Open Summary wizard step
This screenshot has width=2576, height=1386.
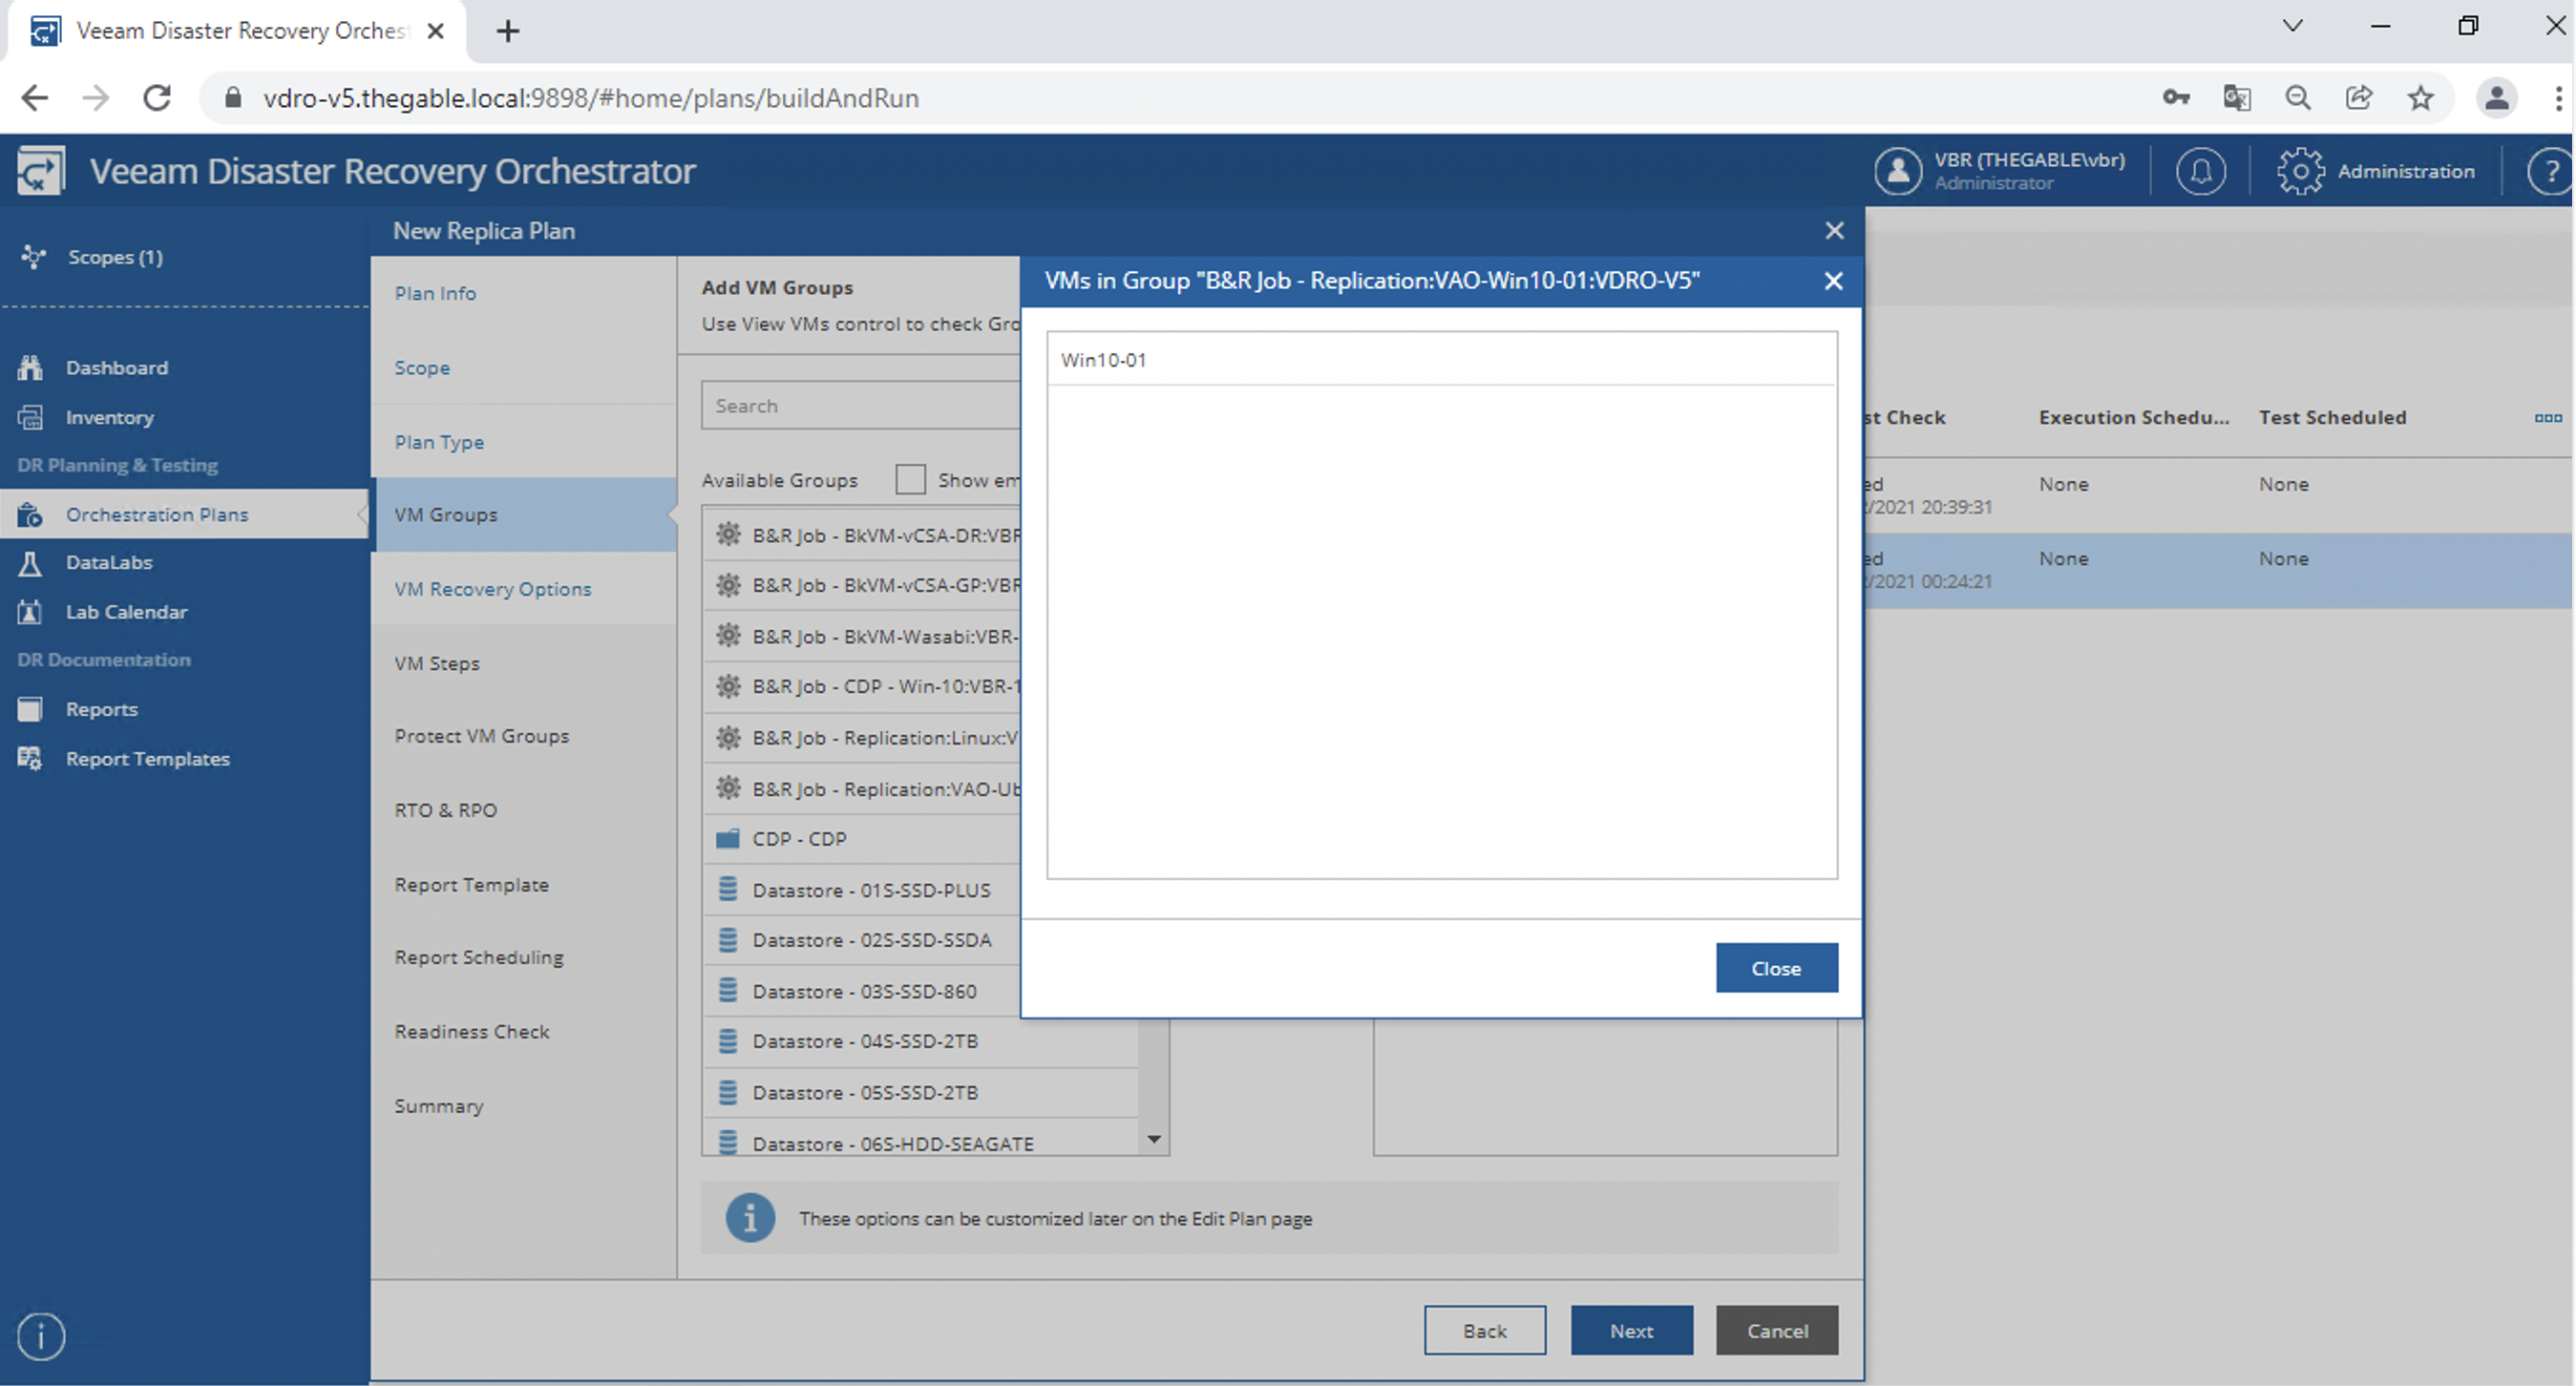(x=438, y=1106)
